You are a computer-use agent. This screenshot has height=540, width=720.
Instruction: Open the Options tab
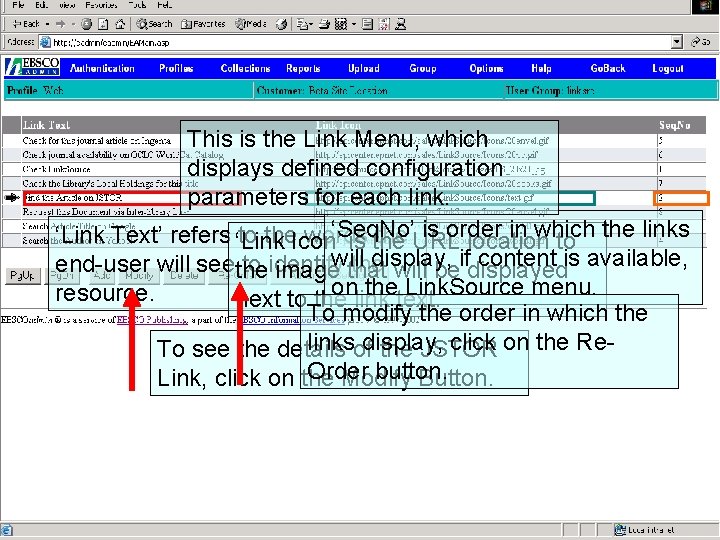pyautogui.click(x=486, y=68)
